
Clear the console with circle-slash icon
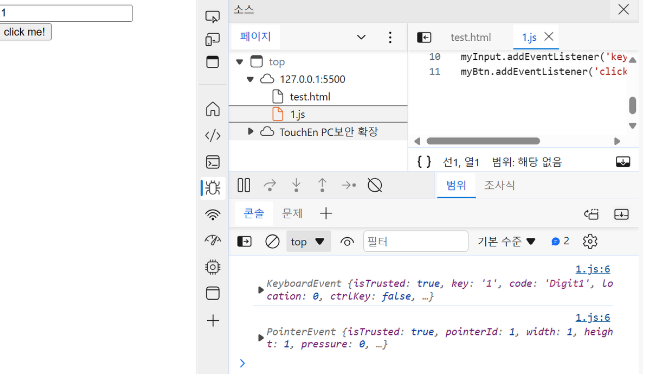(x=272, y=241)
